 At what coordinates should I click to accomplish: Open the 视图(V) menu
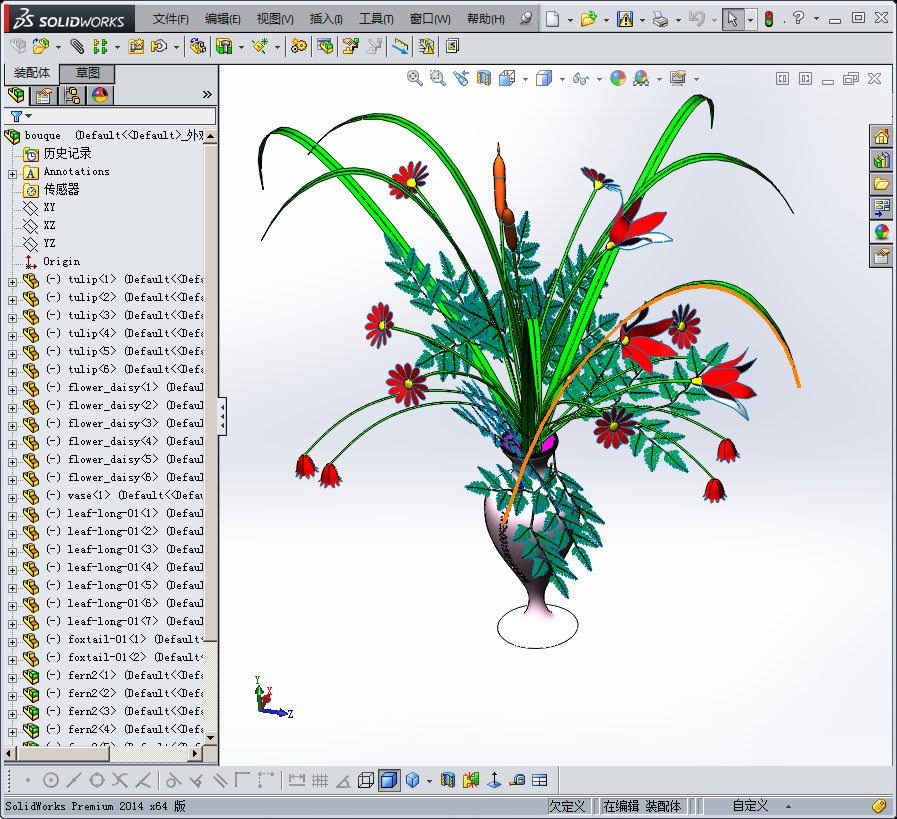[275, 19]
